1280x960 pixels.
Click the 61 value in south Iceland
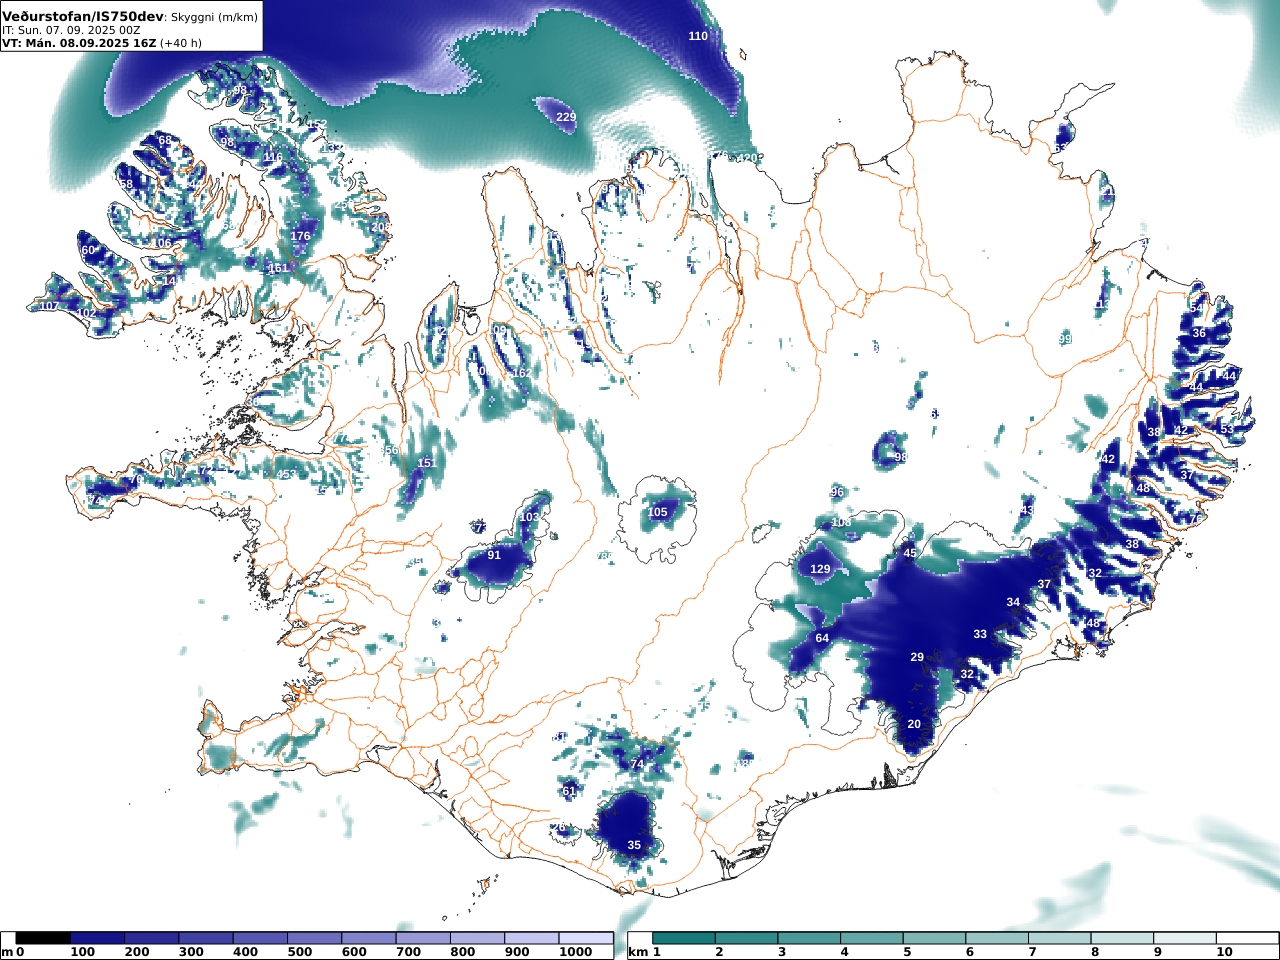click(569, 791)
